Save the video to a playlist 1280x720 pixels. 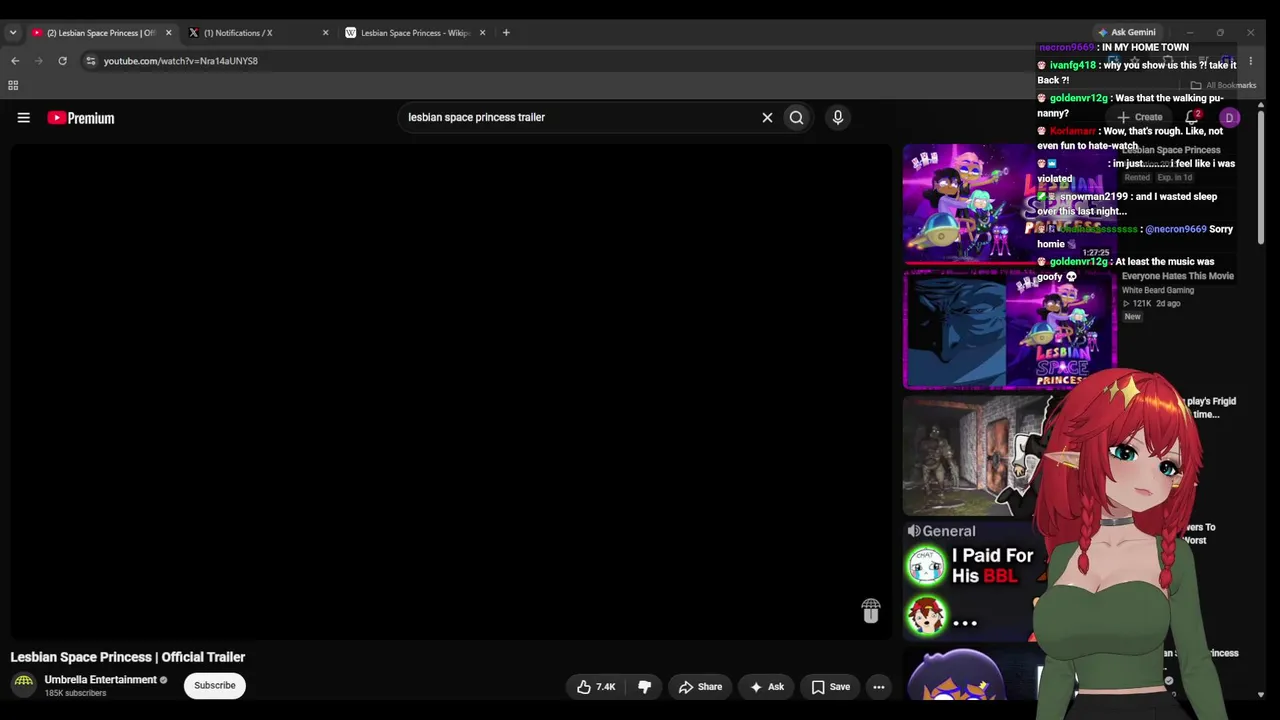[830, 687]
